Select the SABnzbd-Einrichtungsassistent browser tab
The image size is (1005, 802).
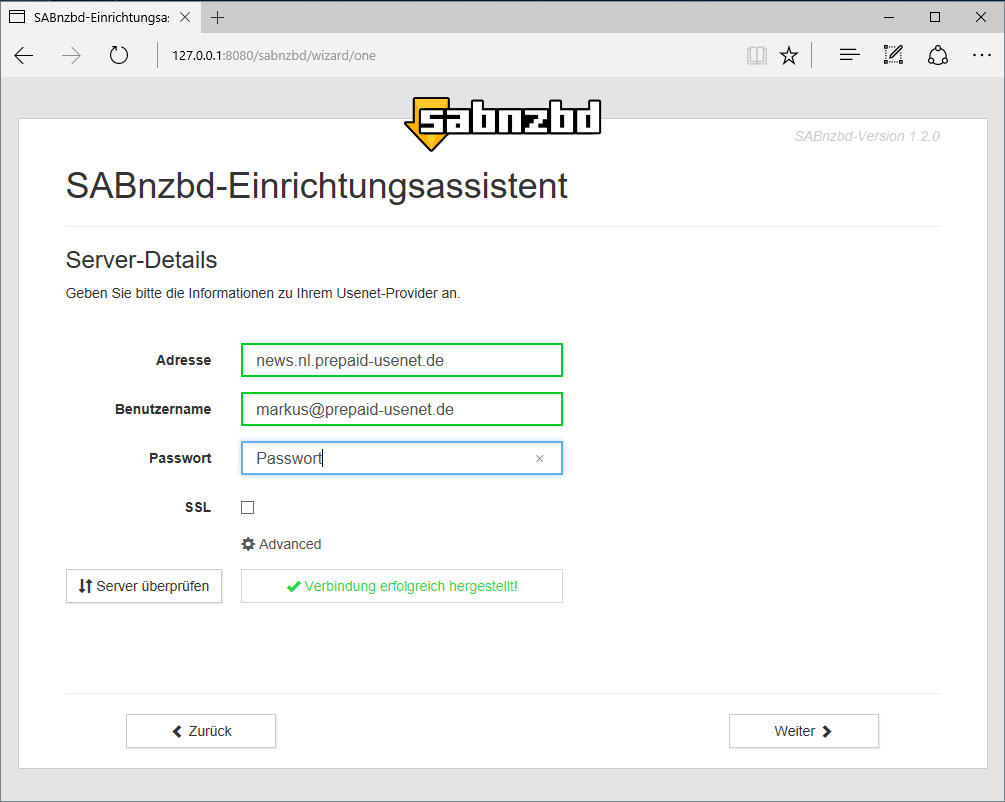pos(101,17)
